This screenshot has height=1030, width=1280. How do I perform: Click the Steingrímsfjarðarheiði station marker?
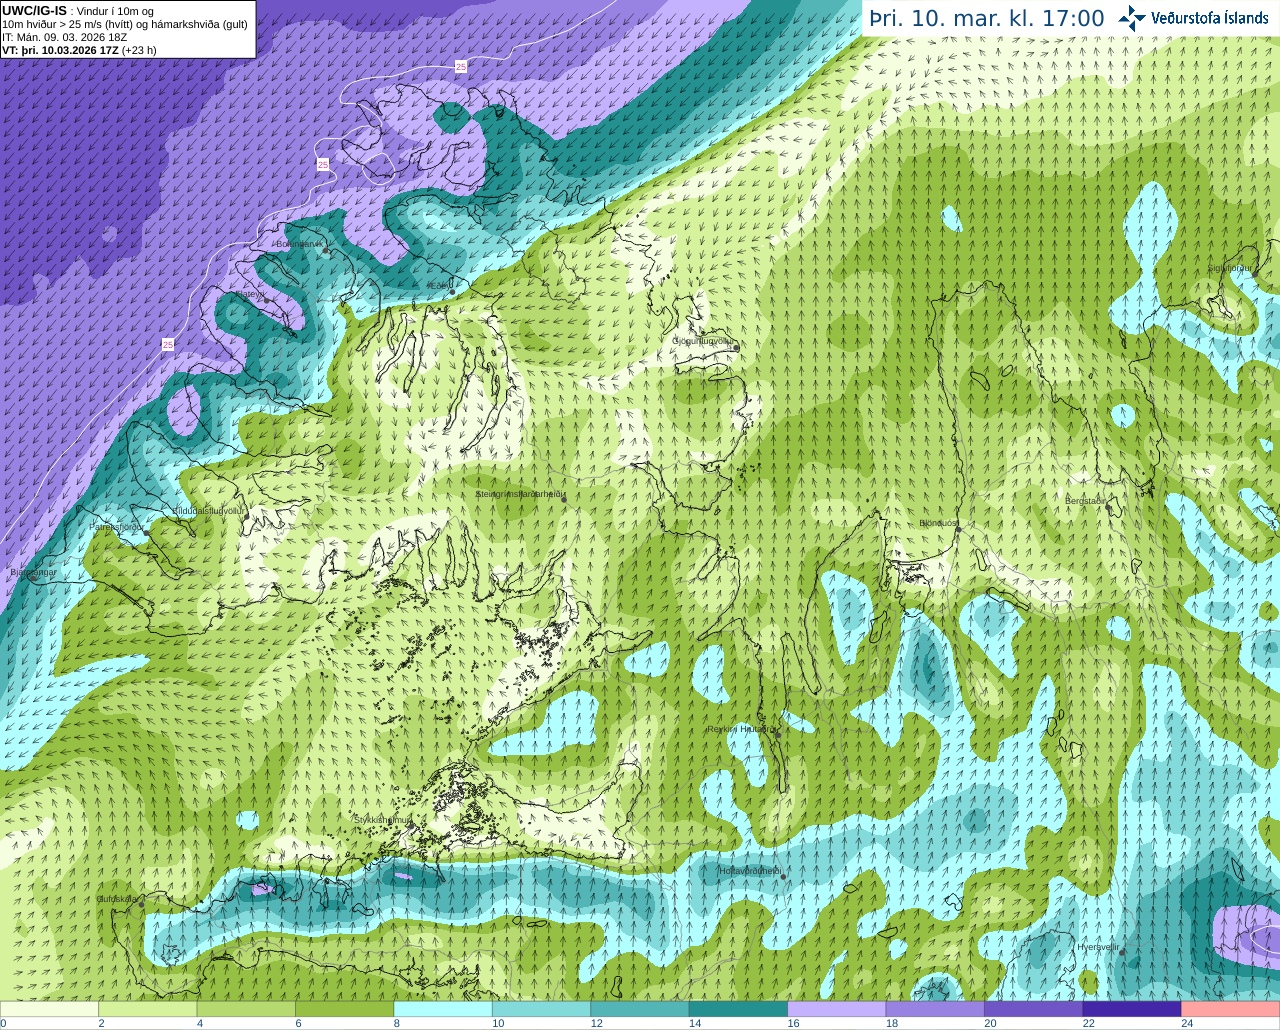click(564, 499)
